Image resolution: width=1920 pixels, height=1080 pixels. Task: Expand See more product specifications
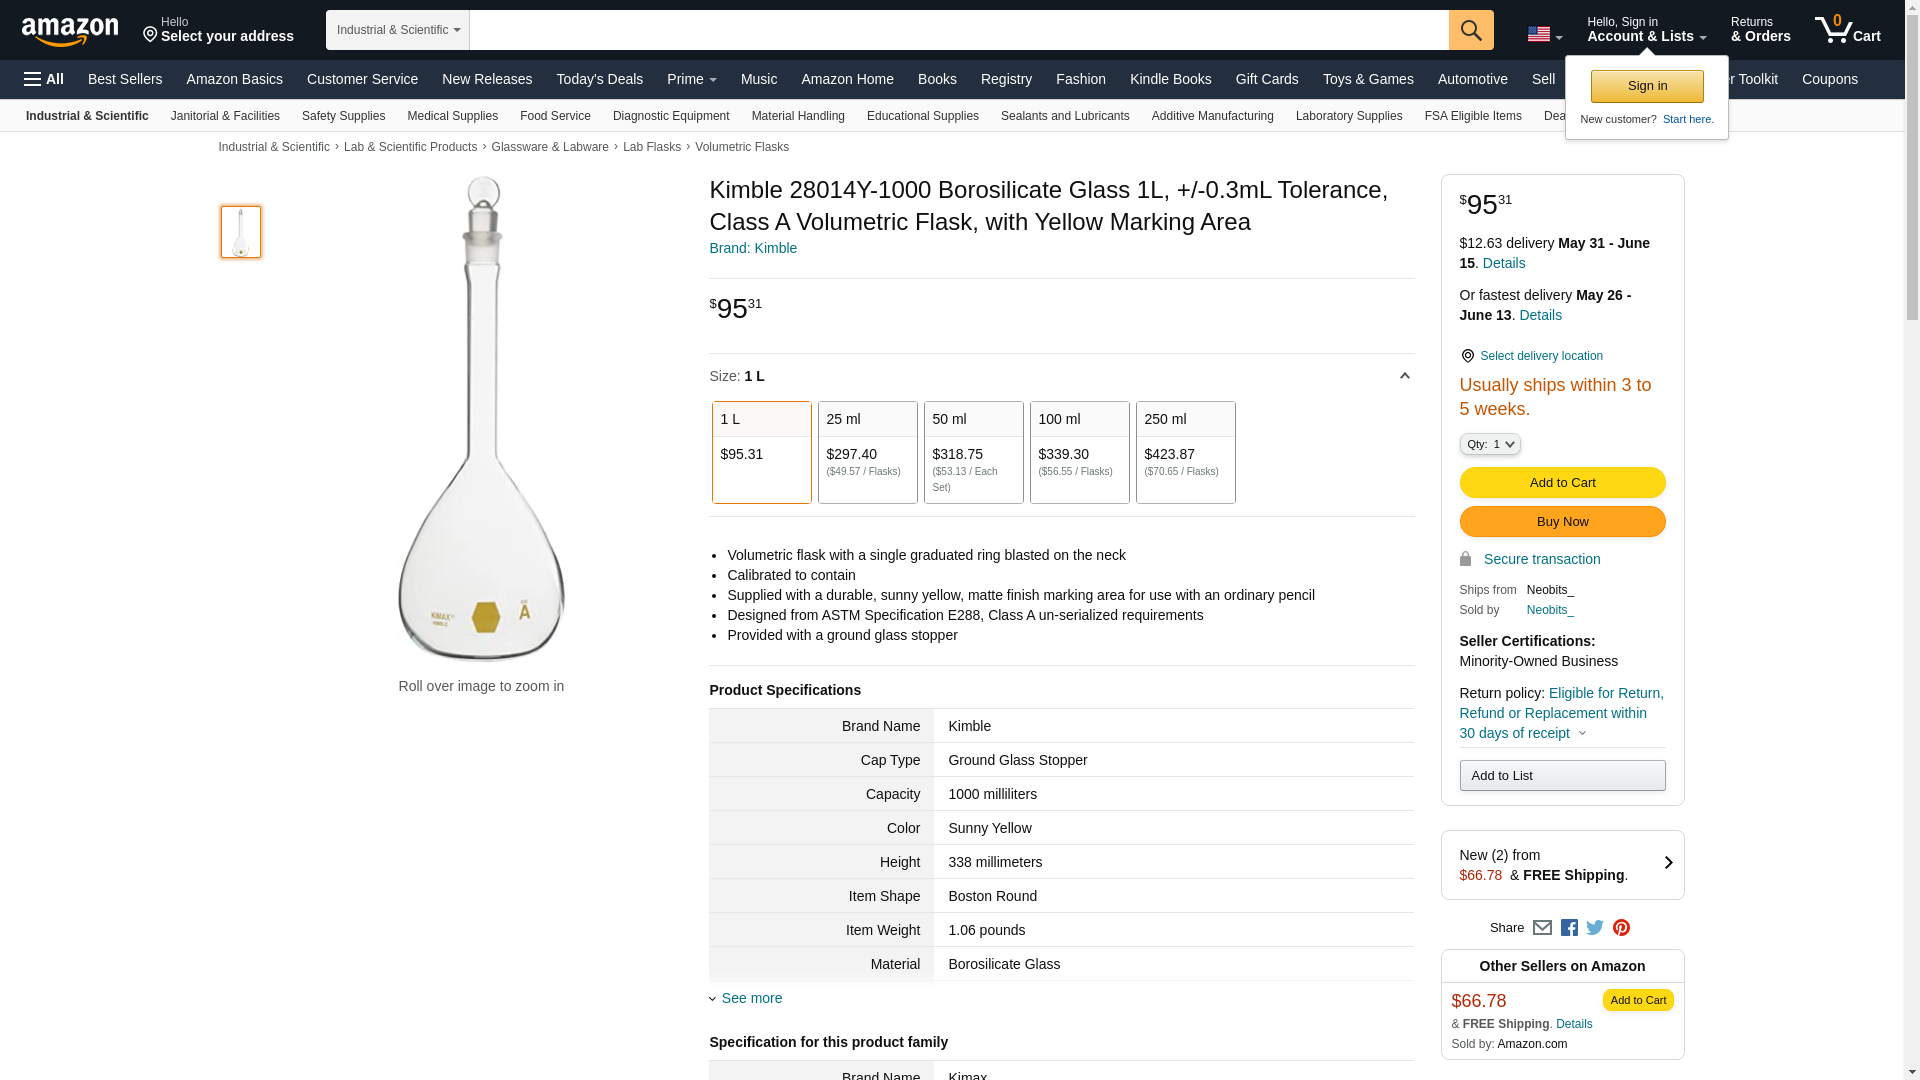click(751, 998)
